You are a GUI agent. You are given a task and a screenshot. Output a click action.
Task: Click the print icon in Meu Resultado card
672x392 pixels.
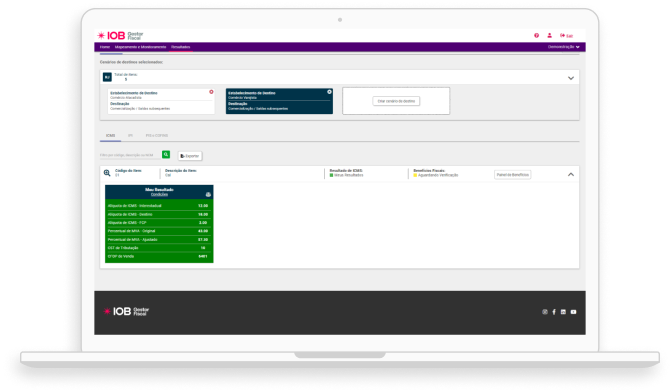click(x=208, y=195)
